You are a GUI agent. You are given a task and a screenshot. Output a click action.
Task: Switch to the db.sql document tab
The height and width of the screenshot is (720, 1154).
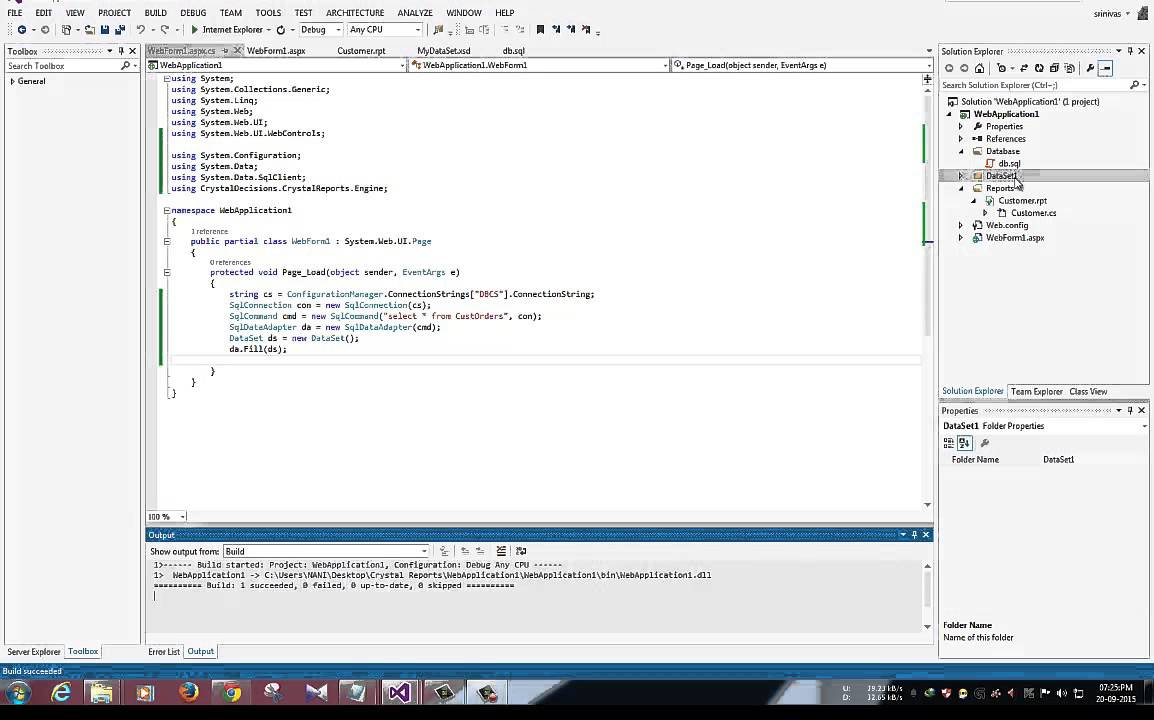click(x=514, y=51)
